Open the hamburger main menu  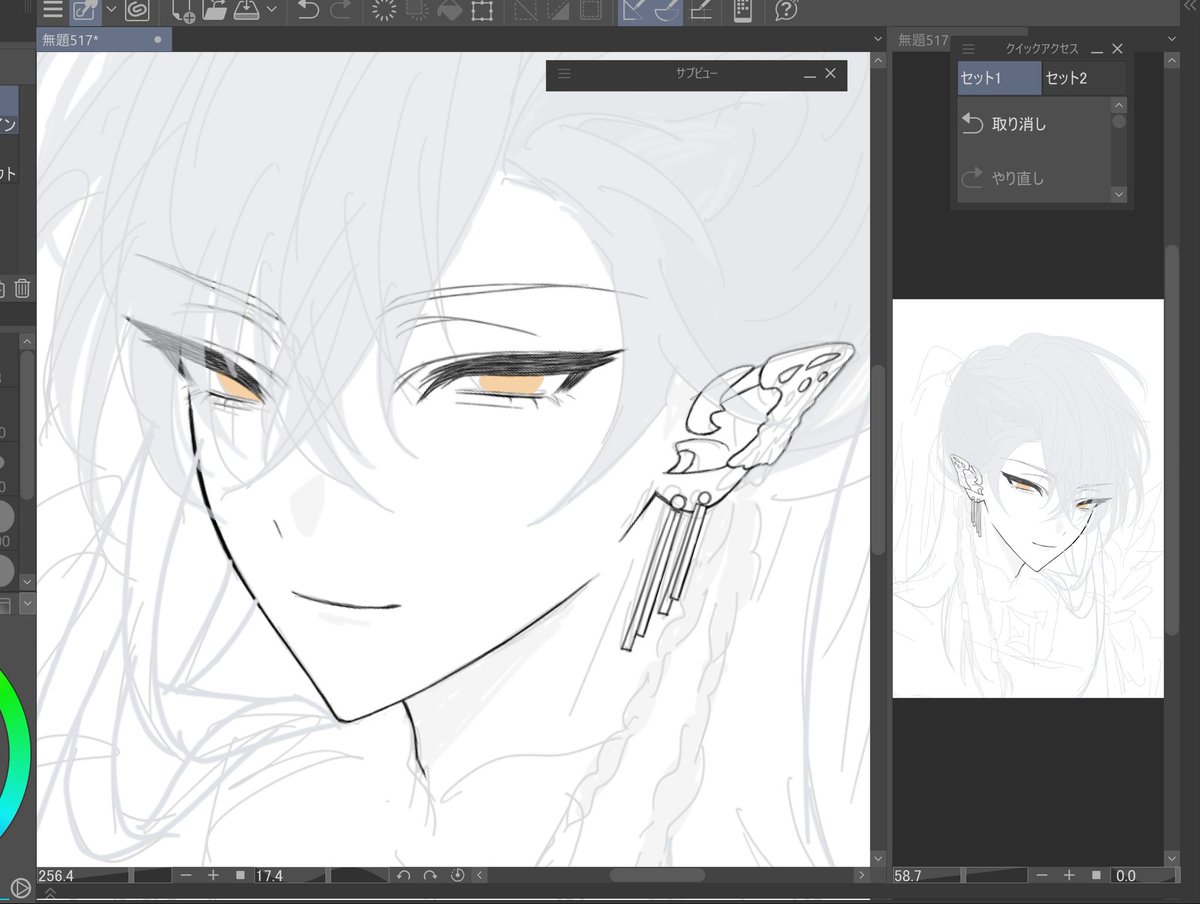pyautogui.click(x=52, y=11)
